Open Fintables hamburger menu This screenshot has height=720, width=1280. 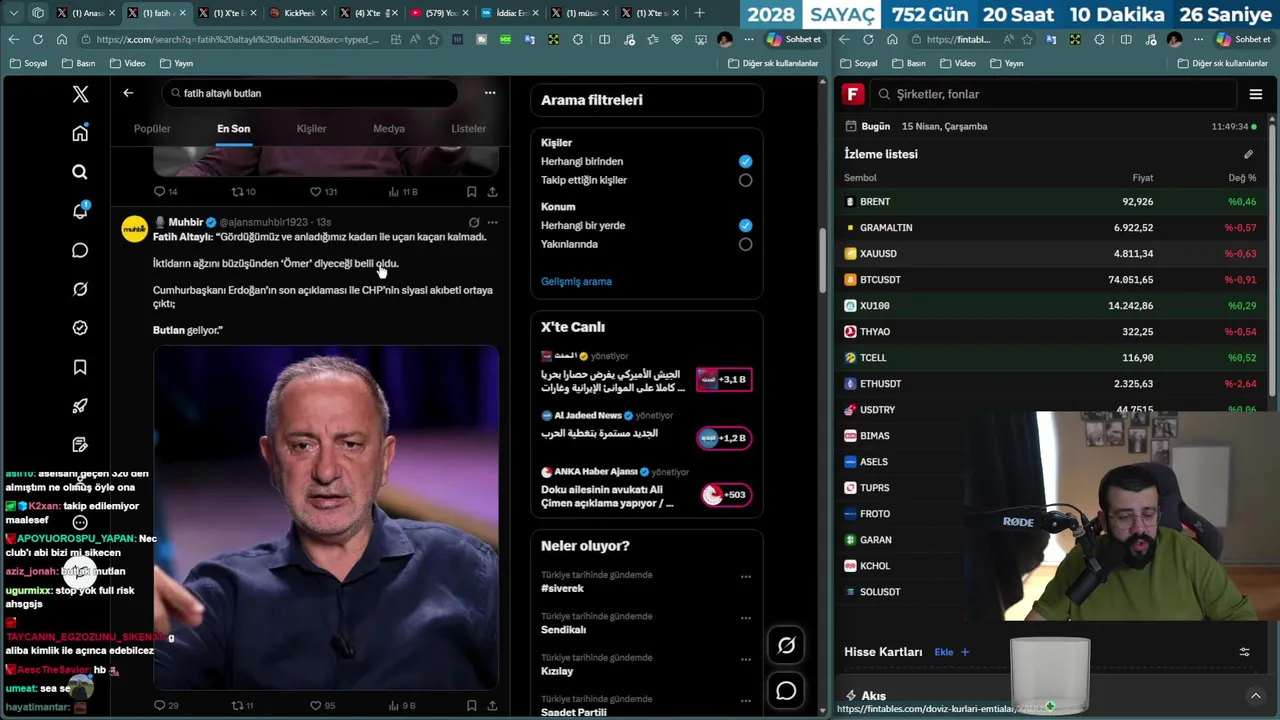[1256, 94]
